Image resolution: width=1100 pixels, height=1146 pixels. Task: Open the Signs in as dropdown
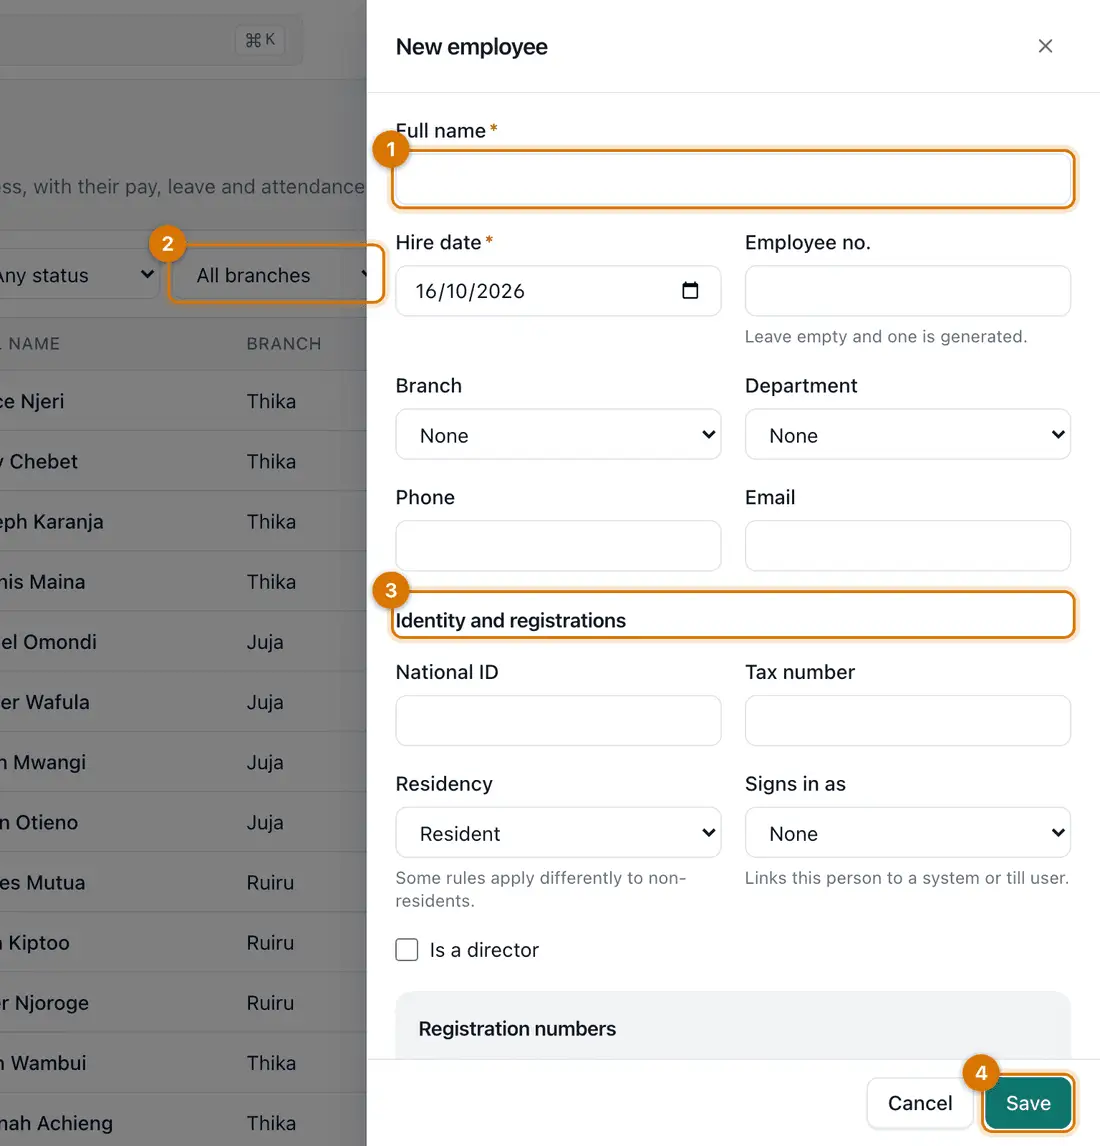(x=908, y=832)
